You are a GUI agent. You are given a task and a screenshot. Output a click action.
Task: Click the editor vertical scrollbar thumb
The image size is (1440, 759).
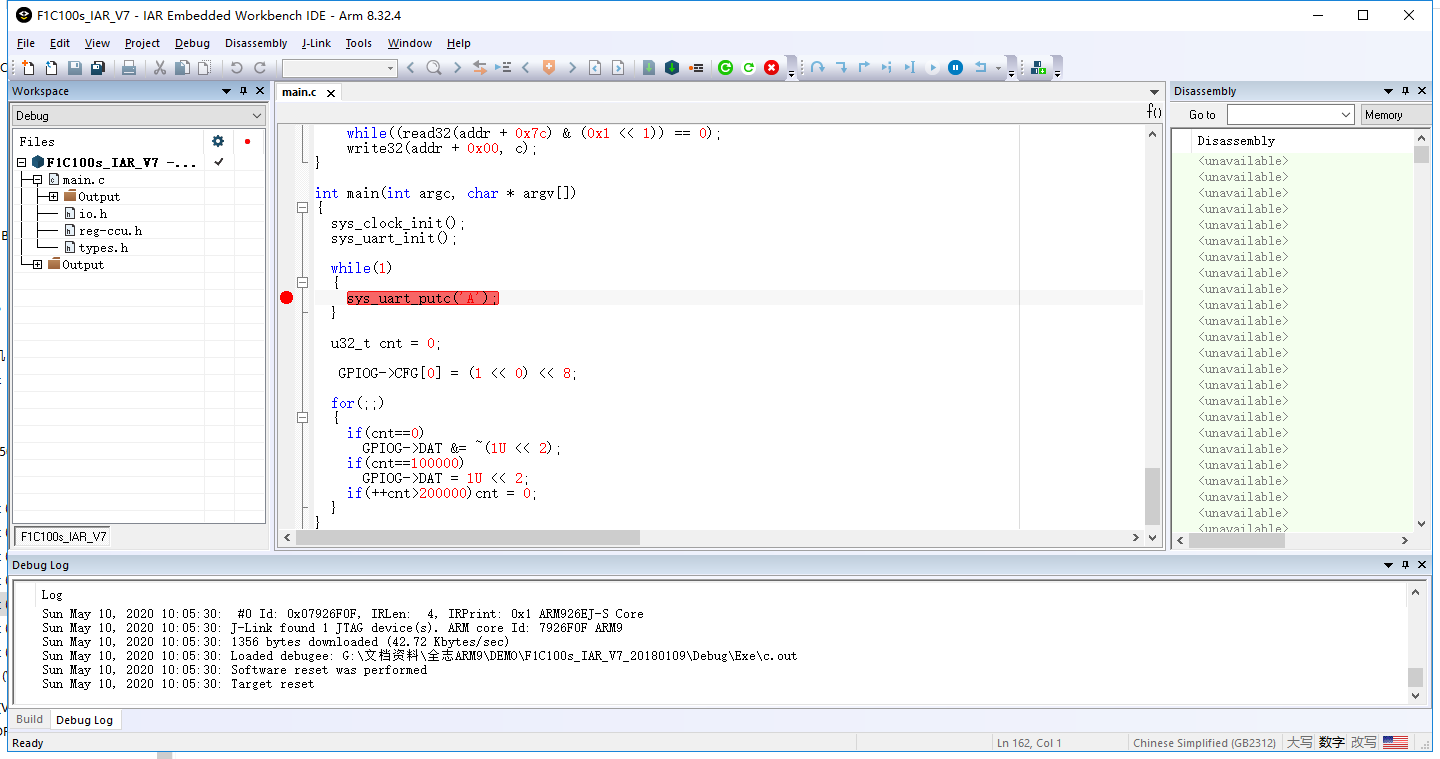(1153, 496)
